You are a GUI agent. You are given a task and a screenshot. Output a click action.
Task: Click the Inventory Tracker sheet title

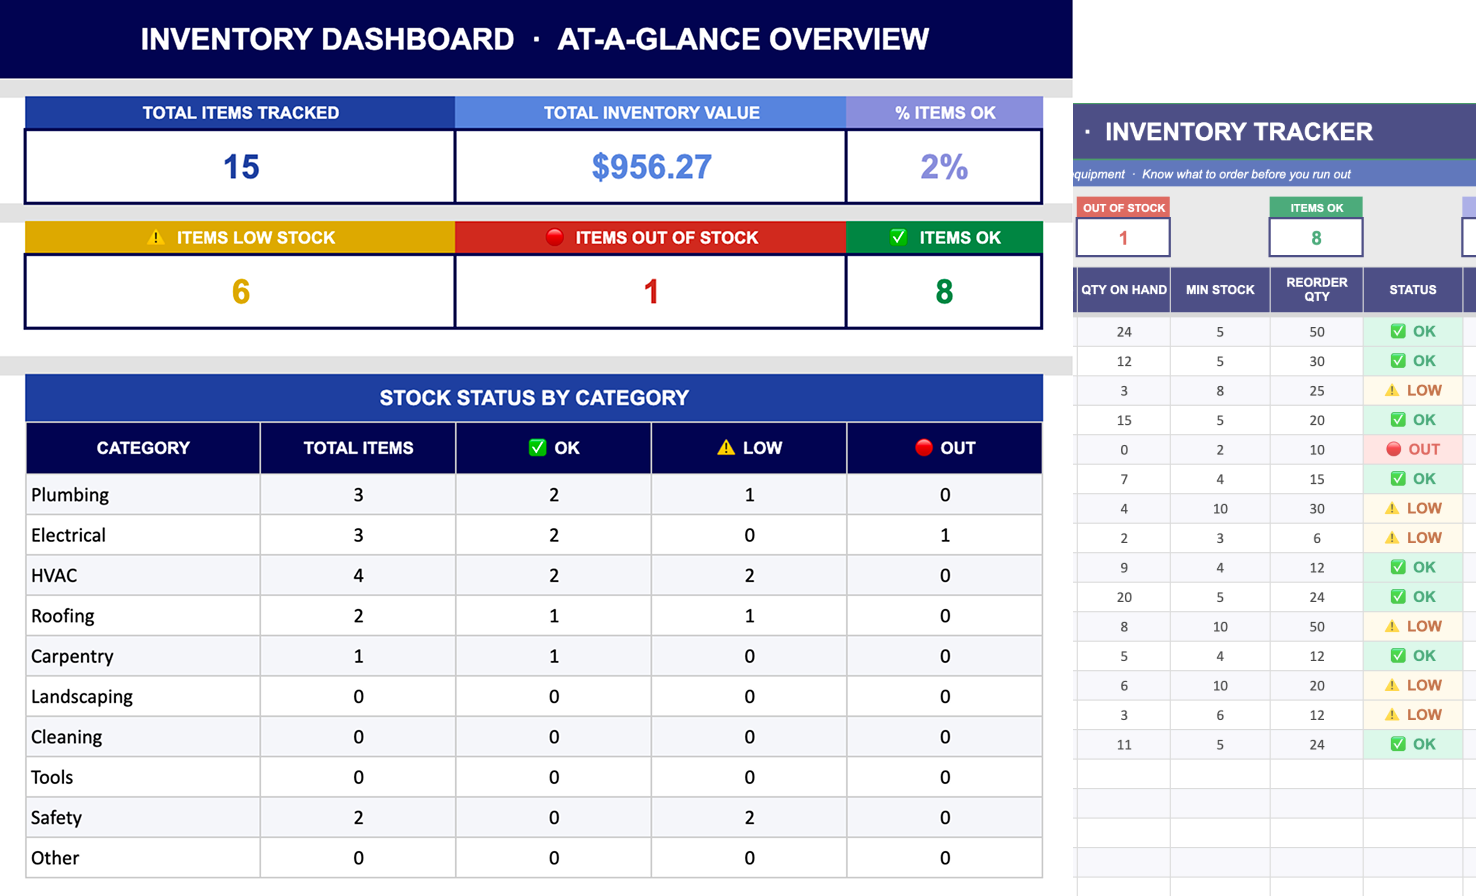click(x=1238, y=132)
